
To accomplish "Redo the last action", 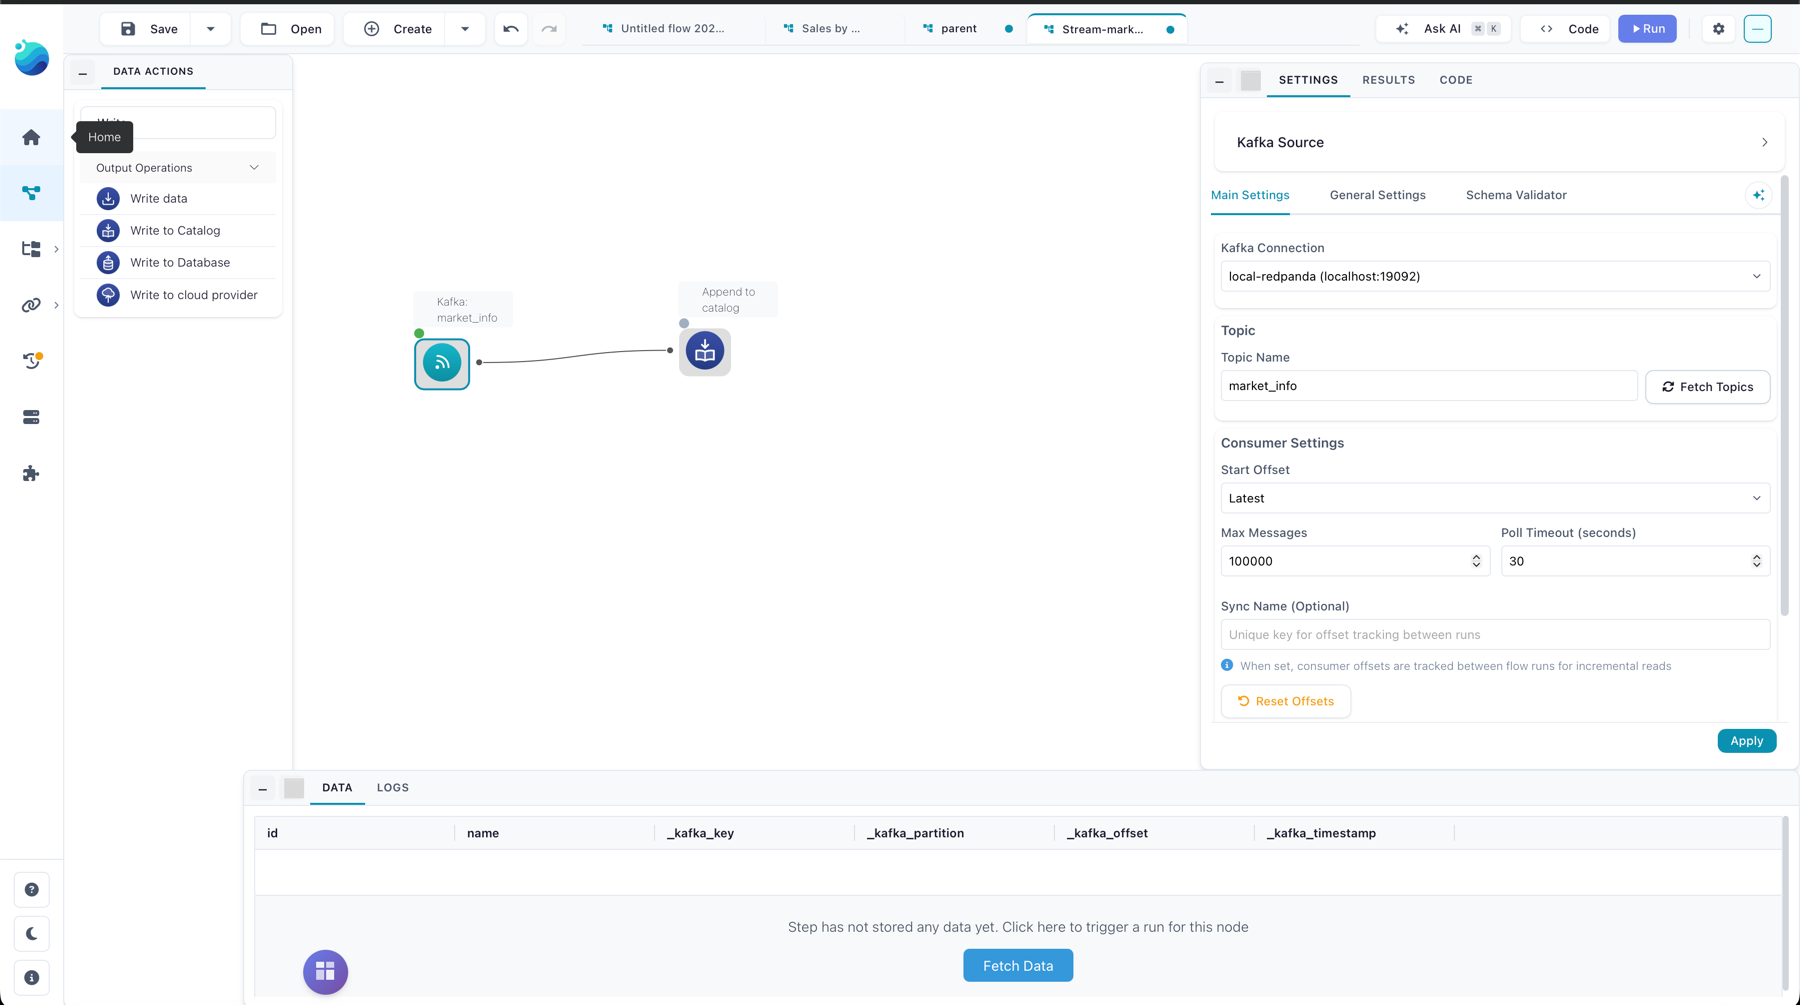I will tap(549, 29).
